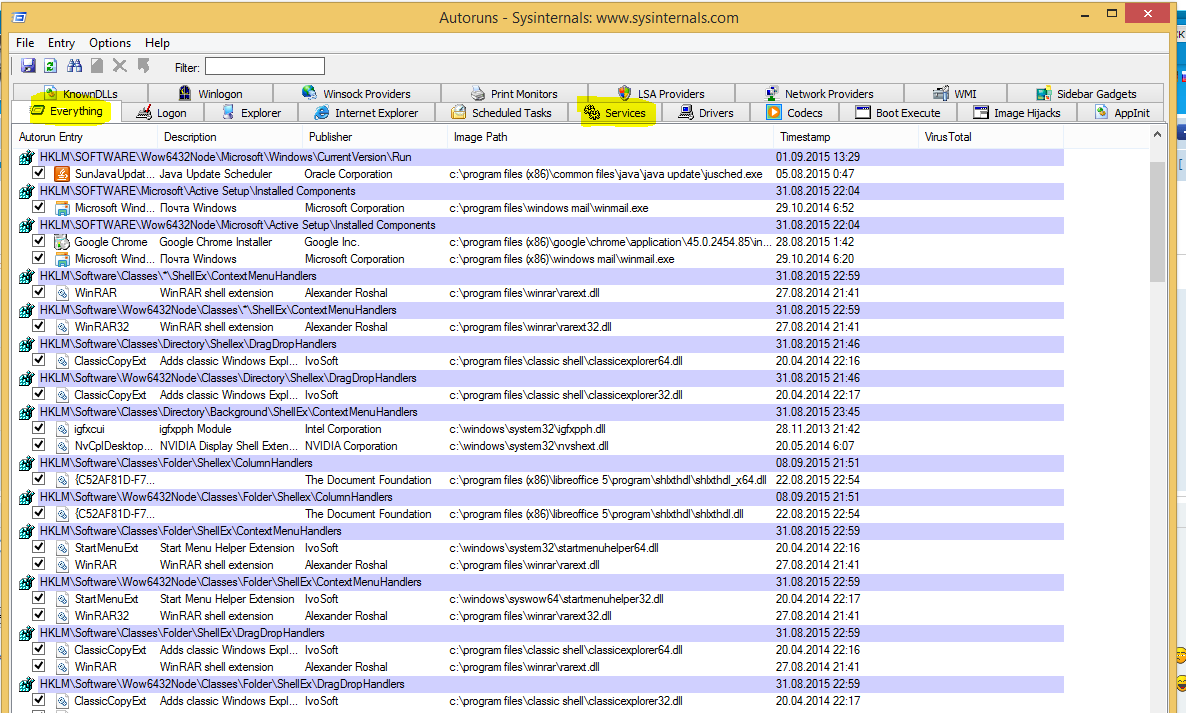Open the Explorer tab
The height and width of the screenshot is (713, 1186).
coord(251,113)
